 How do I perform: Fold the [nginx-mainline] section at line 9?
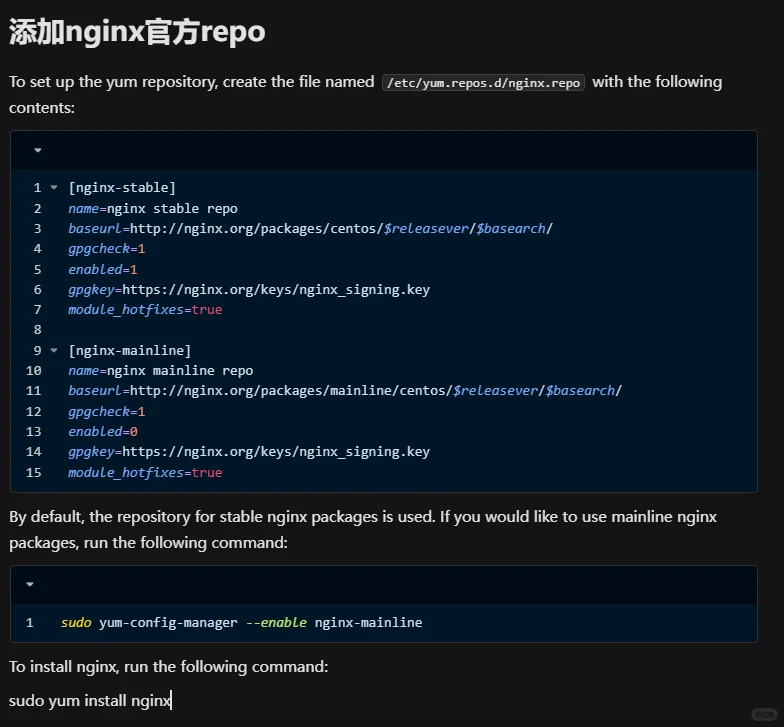coord(53,351)
